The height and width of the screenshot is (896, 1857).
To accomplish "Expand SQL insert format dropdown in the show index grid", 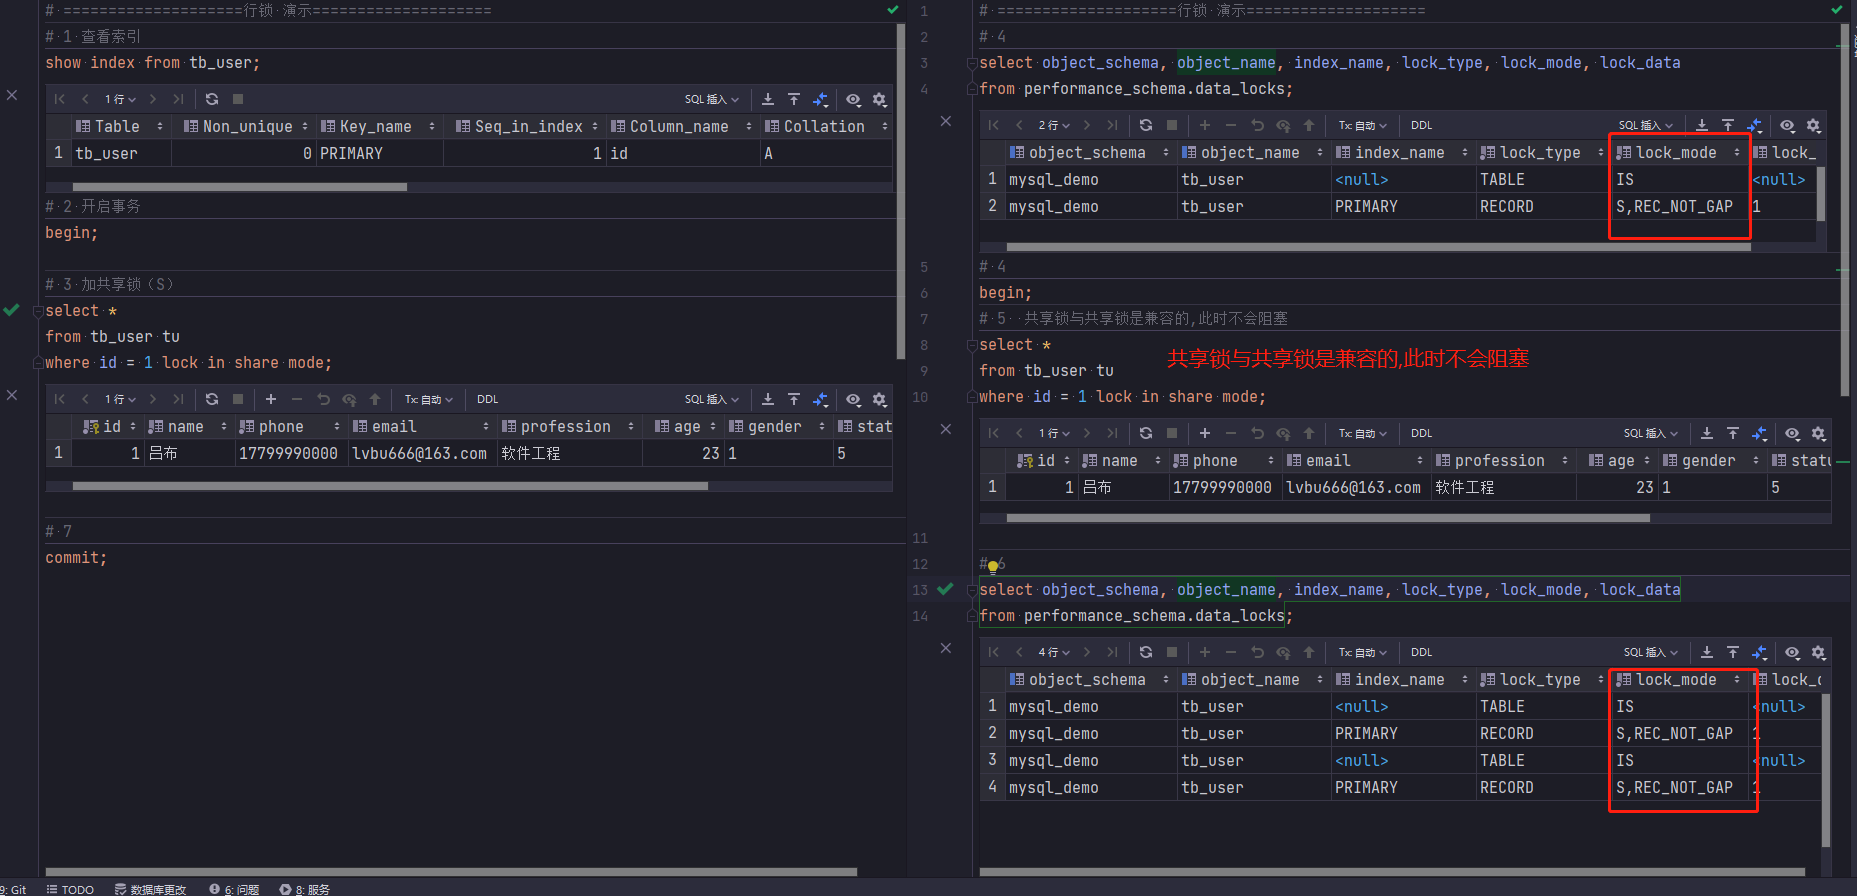I will [712, 99].
